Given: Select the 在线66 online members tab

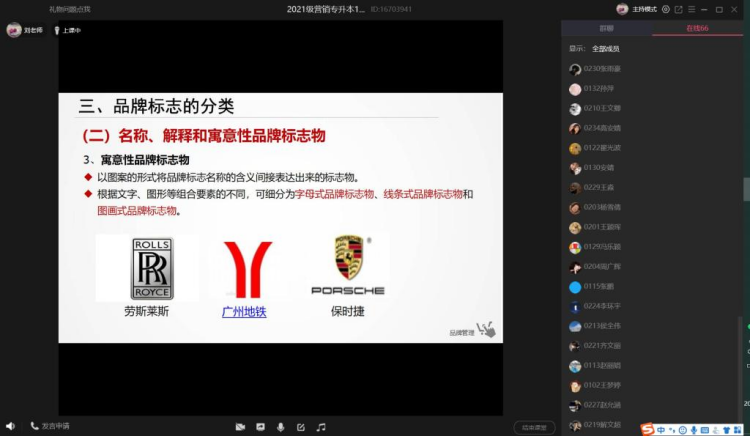Looking at the screenshot, I should (x=698, y=29).
